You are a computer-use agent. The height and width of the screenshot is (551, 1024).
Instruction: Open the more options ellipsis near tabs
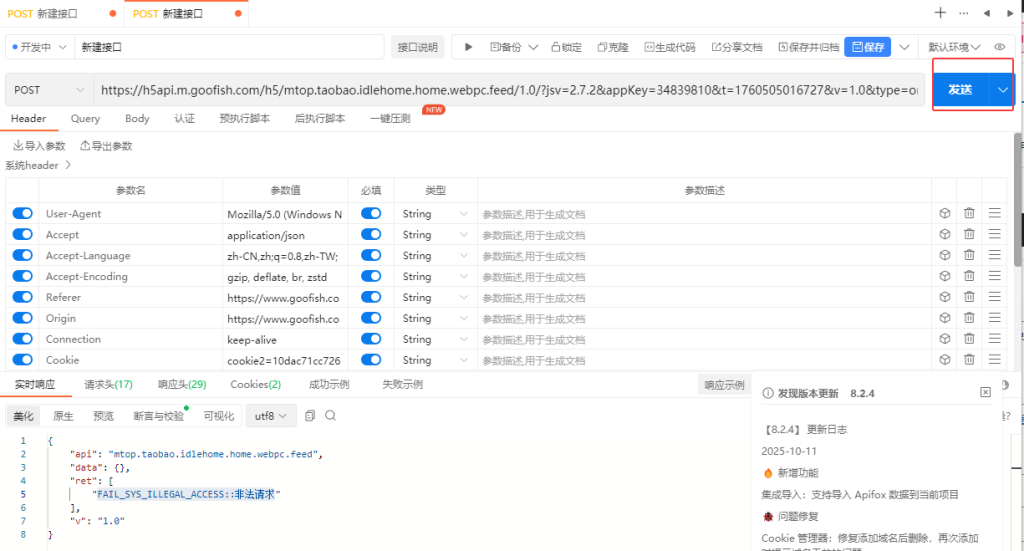click(963, 13)
